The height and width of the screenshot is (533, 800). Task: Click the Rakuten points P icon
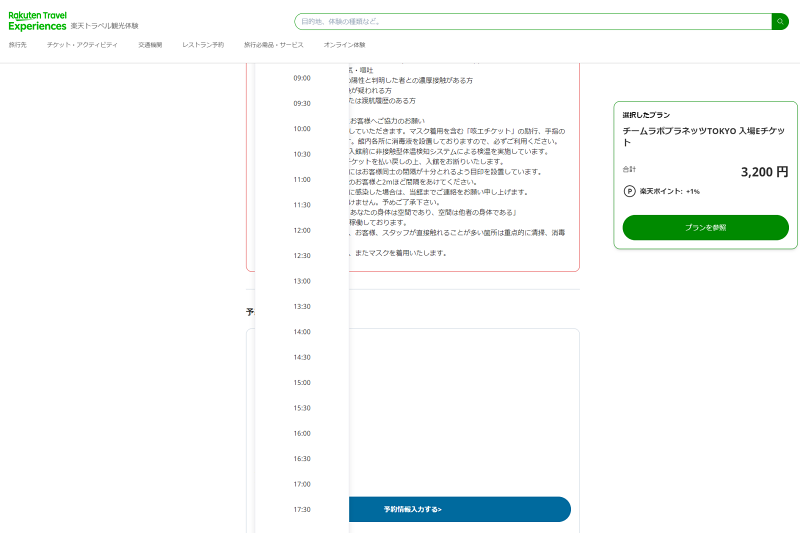[629, 191]
